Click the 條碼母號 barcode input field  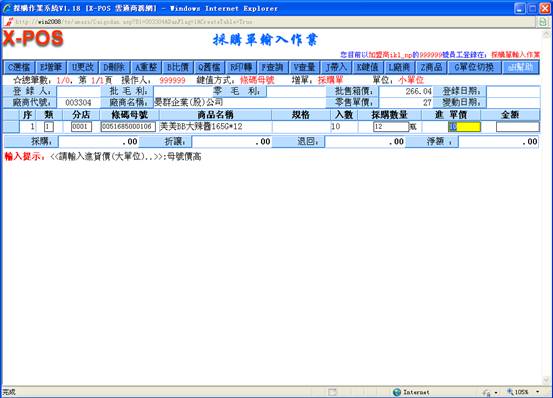tap(128, 127)
